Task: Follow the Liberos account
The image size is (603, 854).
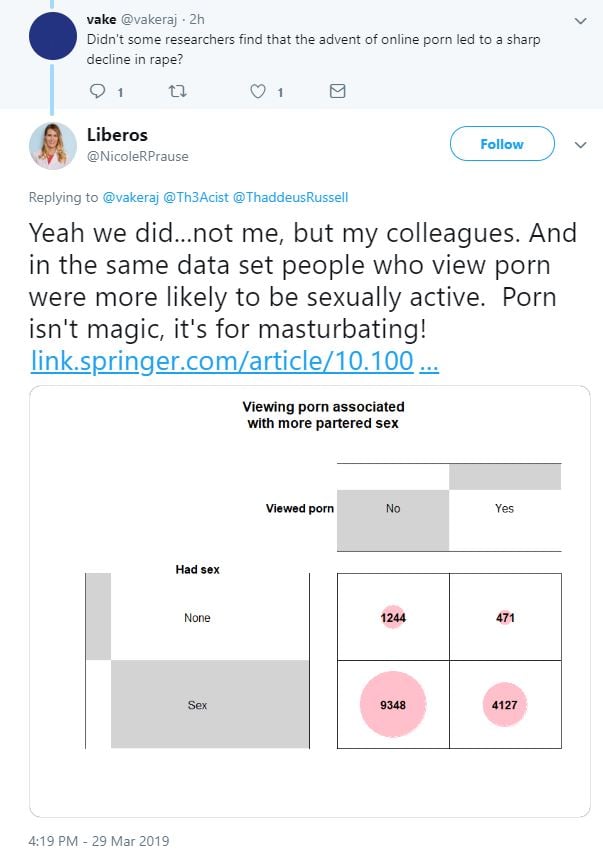Action: [x=501, y=144]
